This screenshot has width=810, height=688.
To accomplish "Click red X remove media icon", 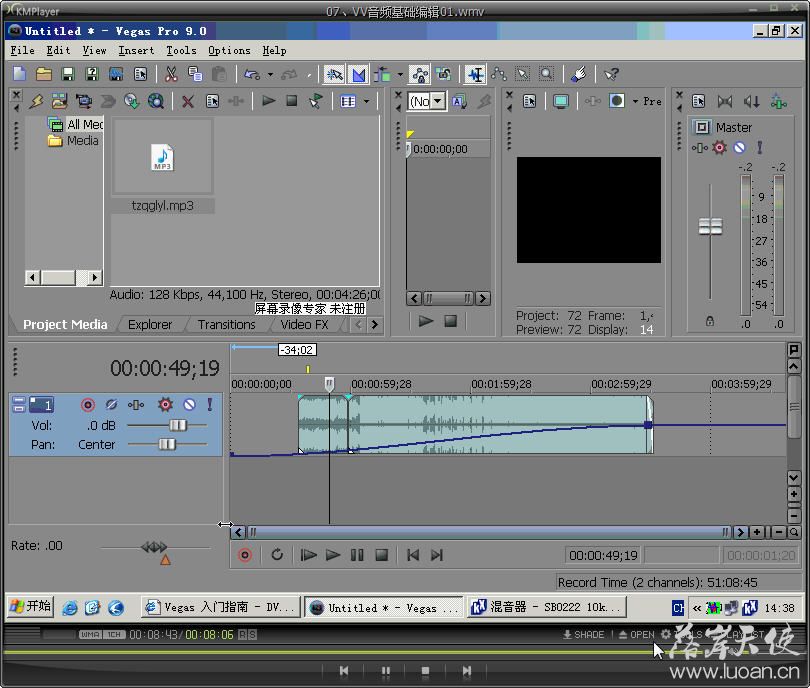I will (x=188, y=101).
